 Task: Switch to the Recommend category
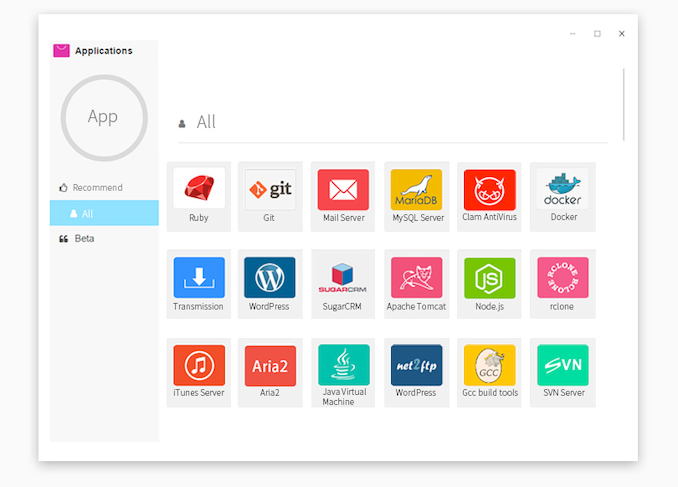(97, 187)
